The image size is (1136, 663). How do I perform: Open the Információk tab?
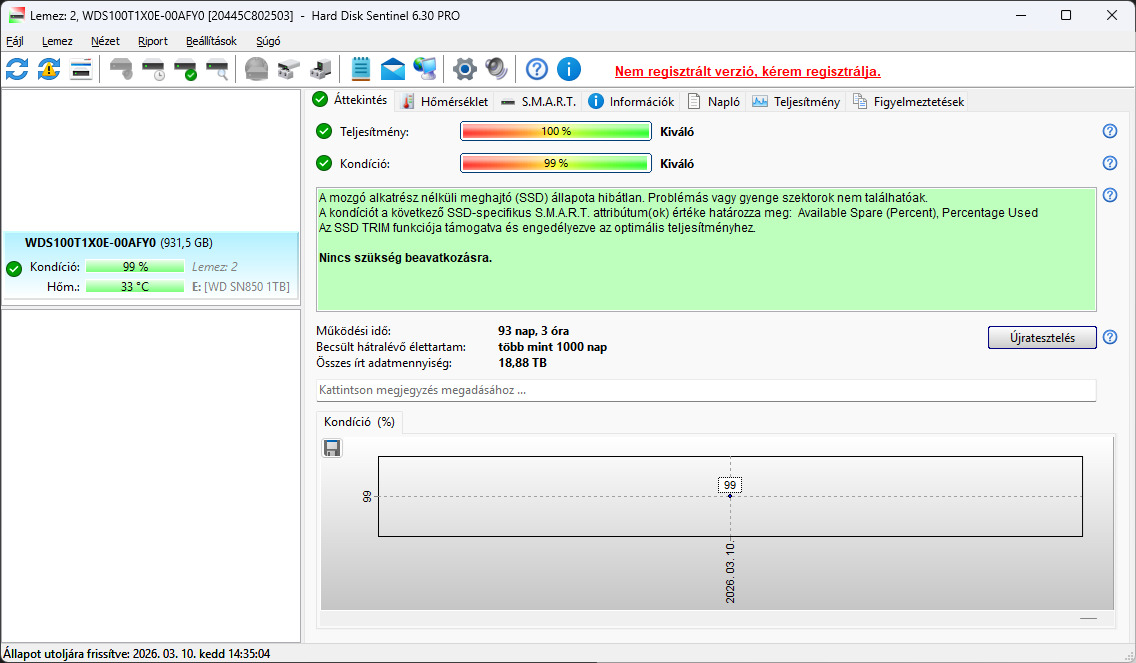[631, 101]
